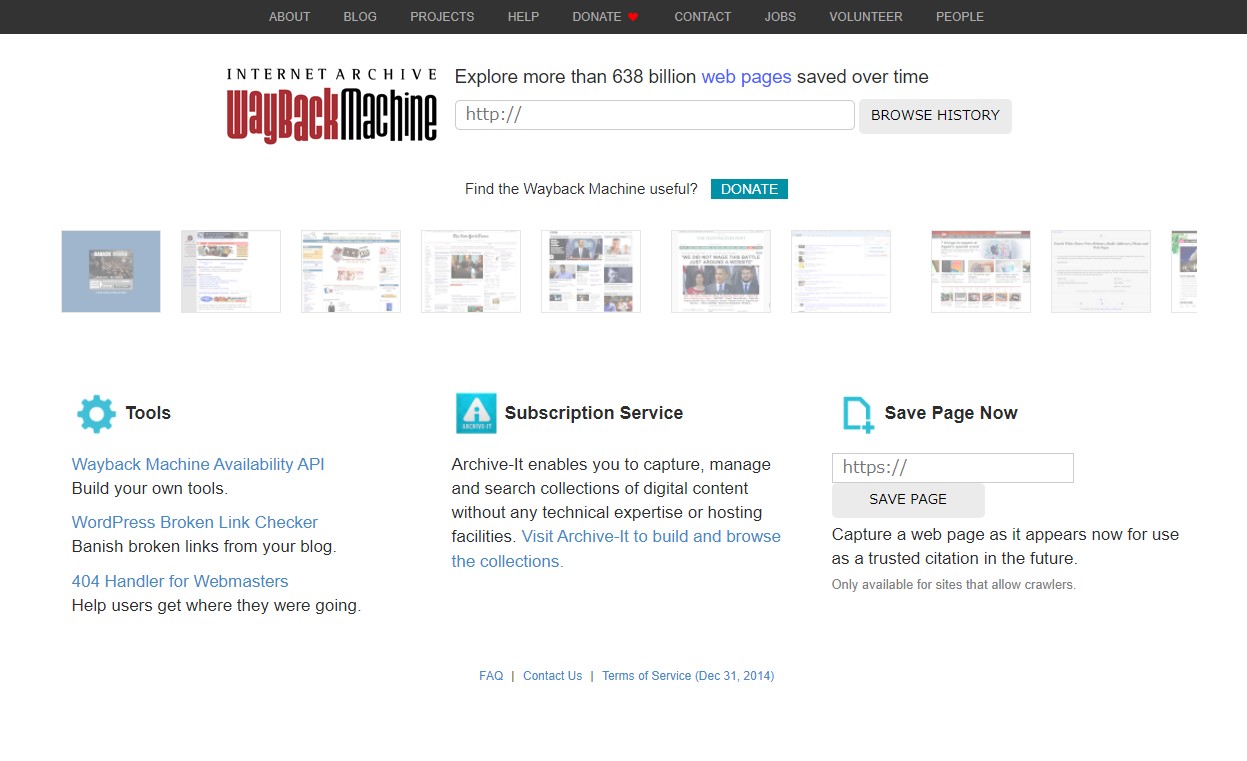
Task: Click the Internet Archive Wayback Machine logo
Action: tap(332, 106)
